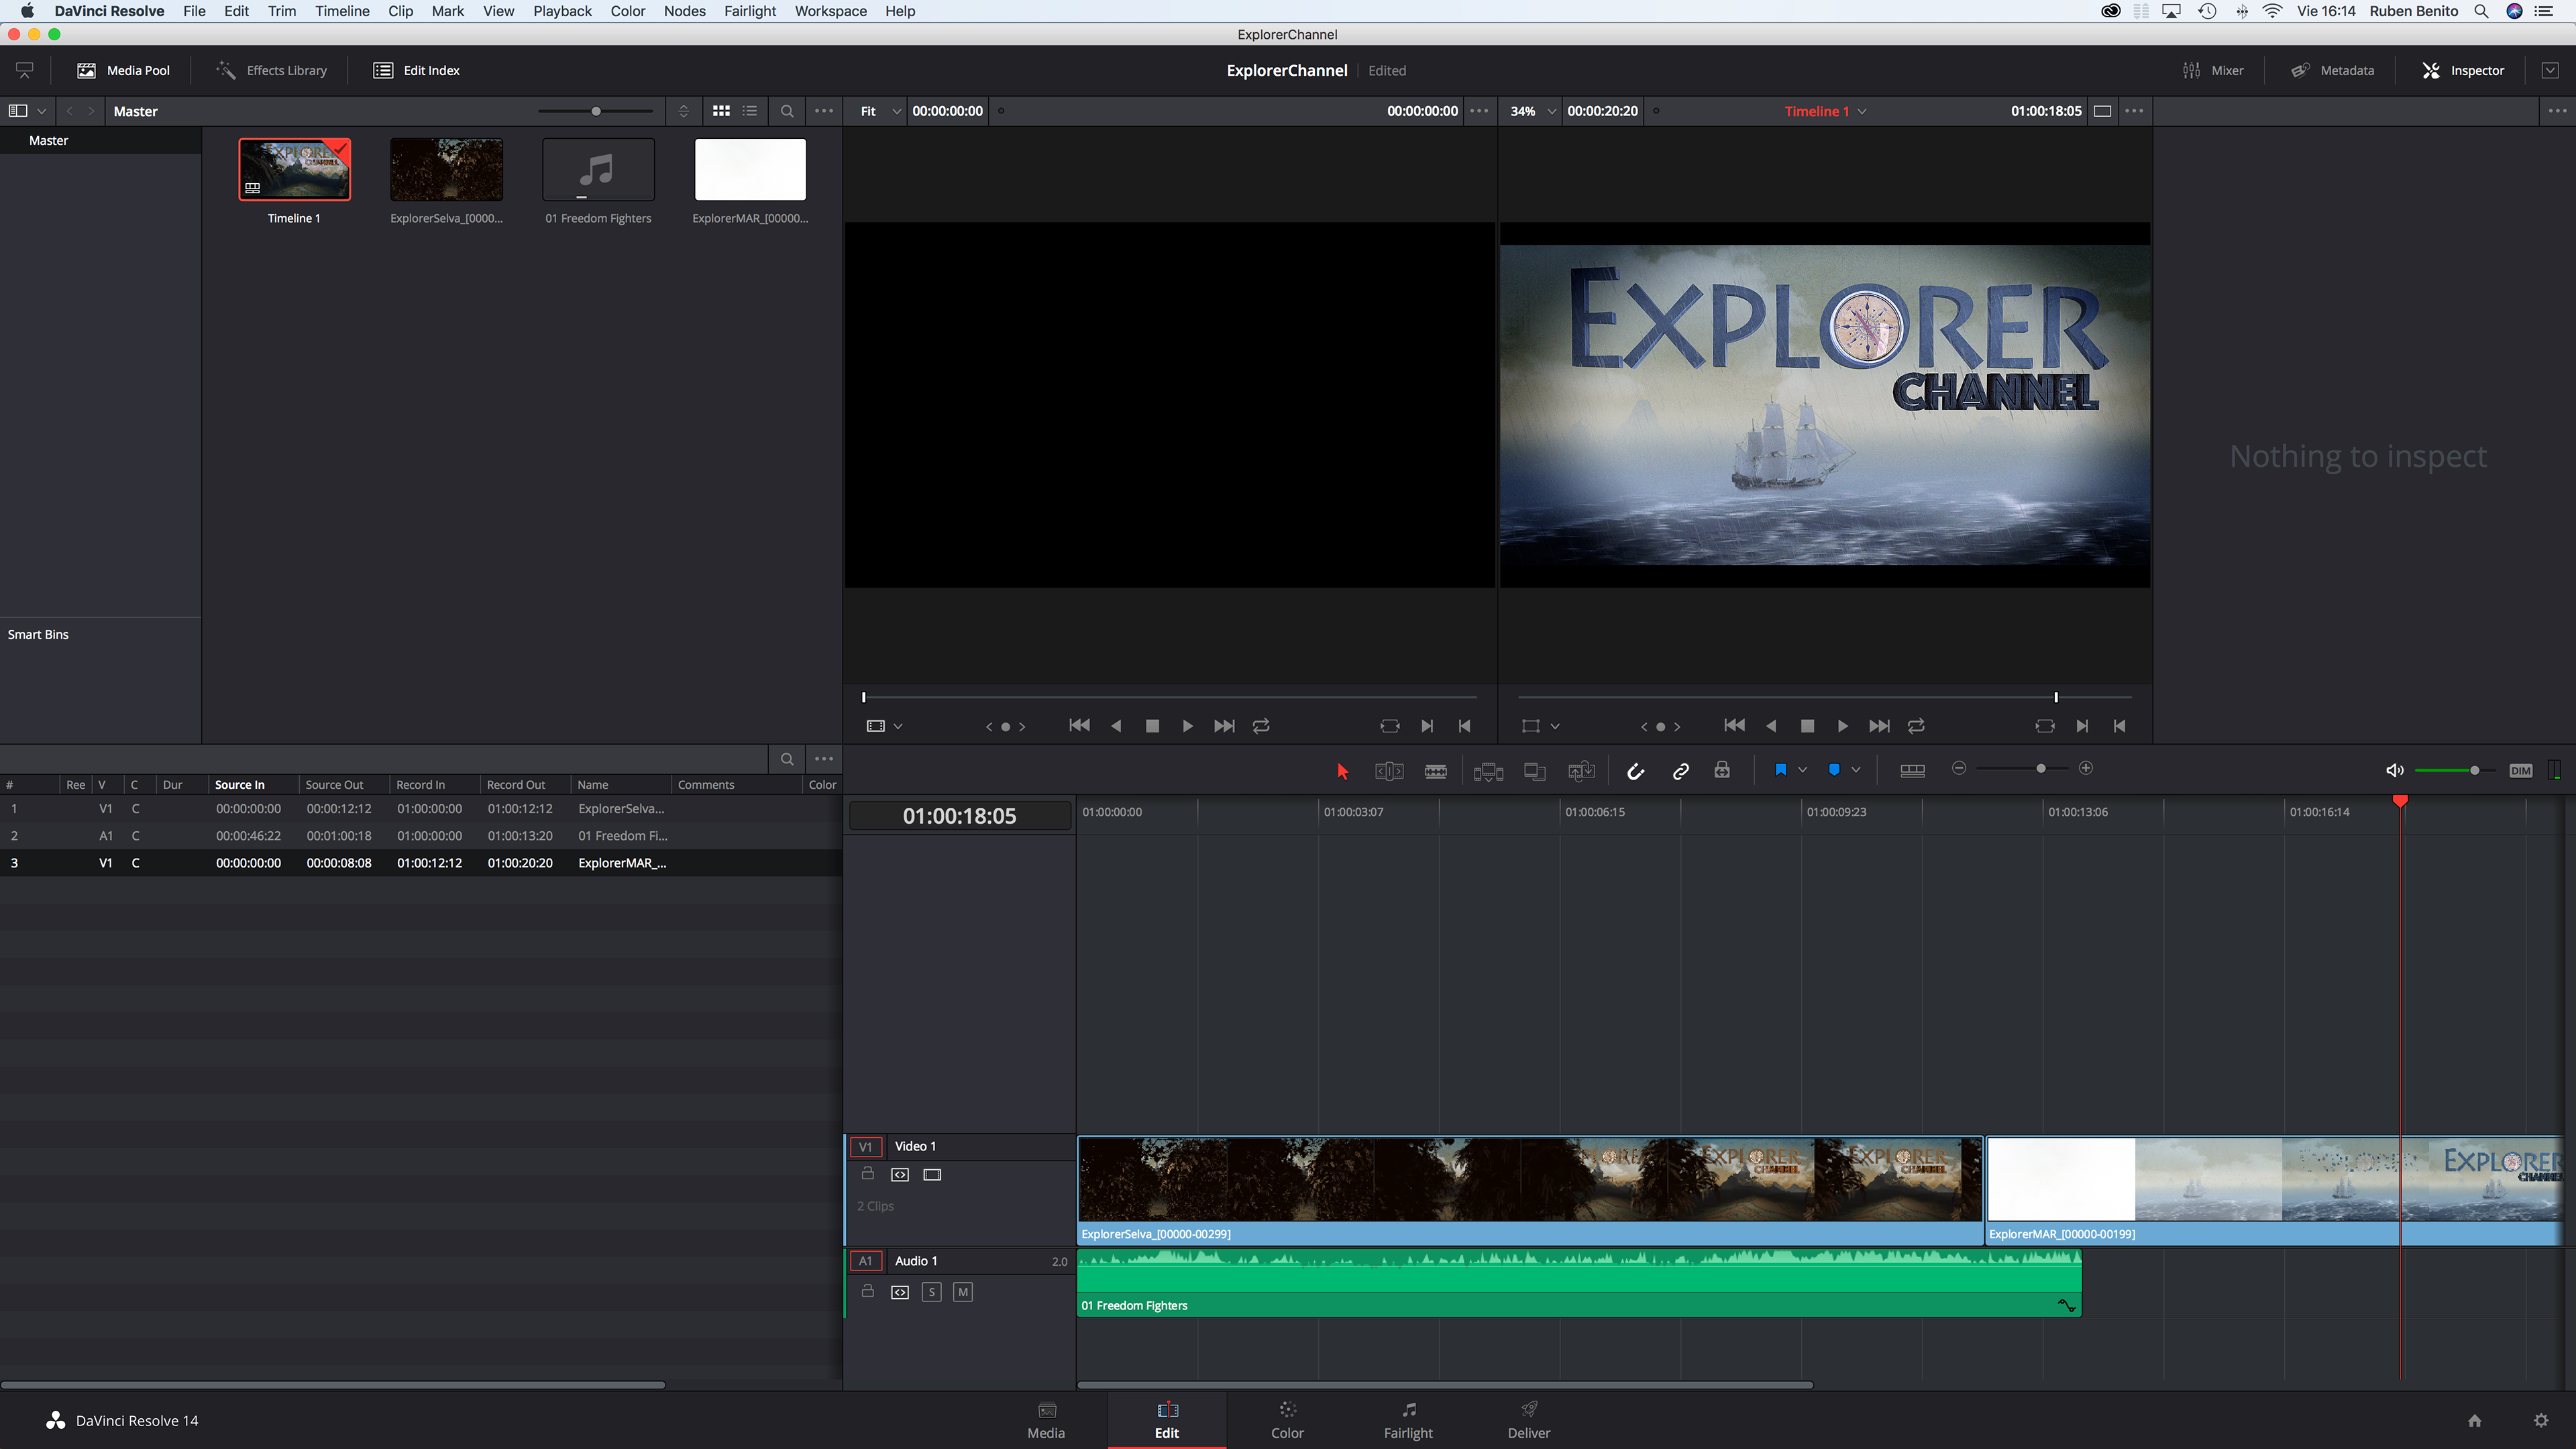This screenshot has width=2576, height=1449.
Task: Switch to the Color page
Action: tap(1287, 1420)
